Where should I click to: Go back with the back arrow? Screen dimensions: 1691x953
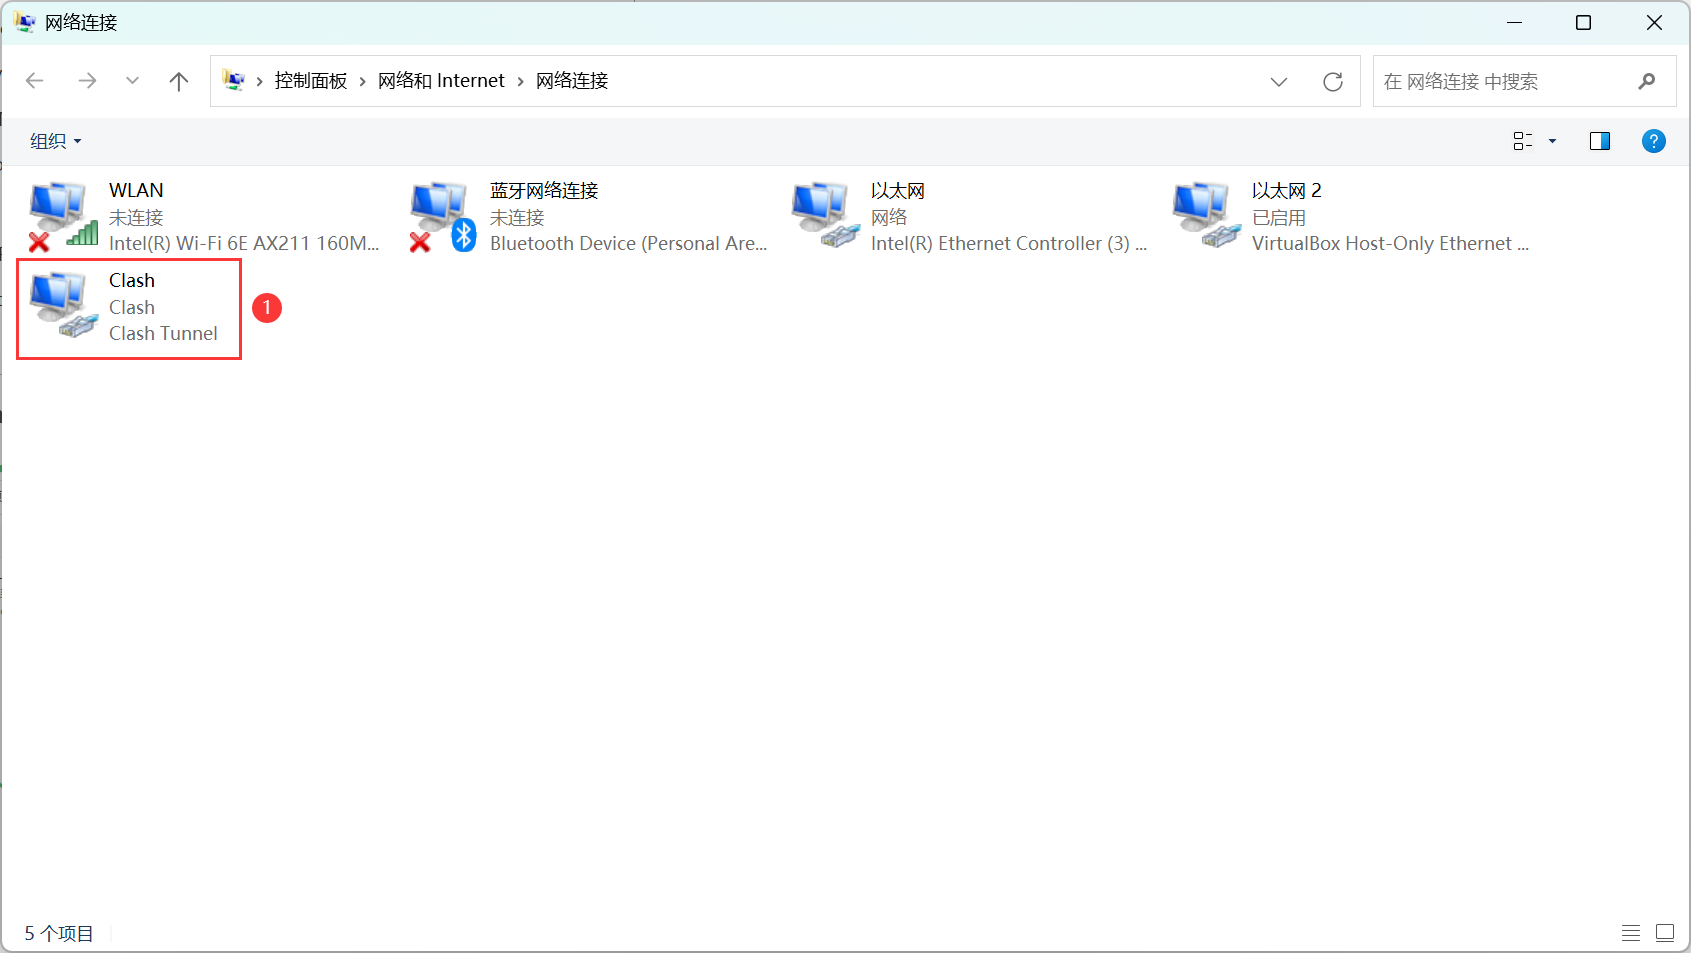[x=35, y=81]
